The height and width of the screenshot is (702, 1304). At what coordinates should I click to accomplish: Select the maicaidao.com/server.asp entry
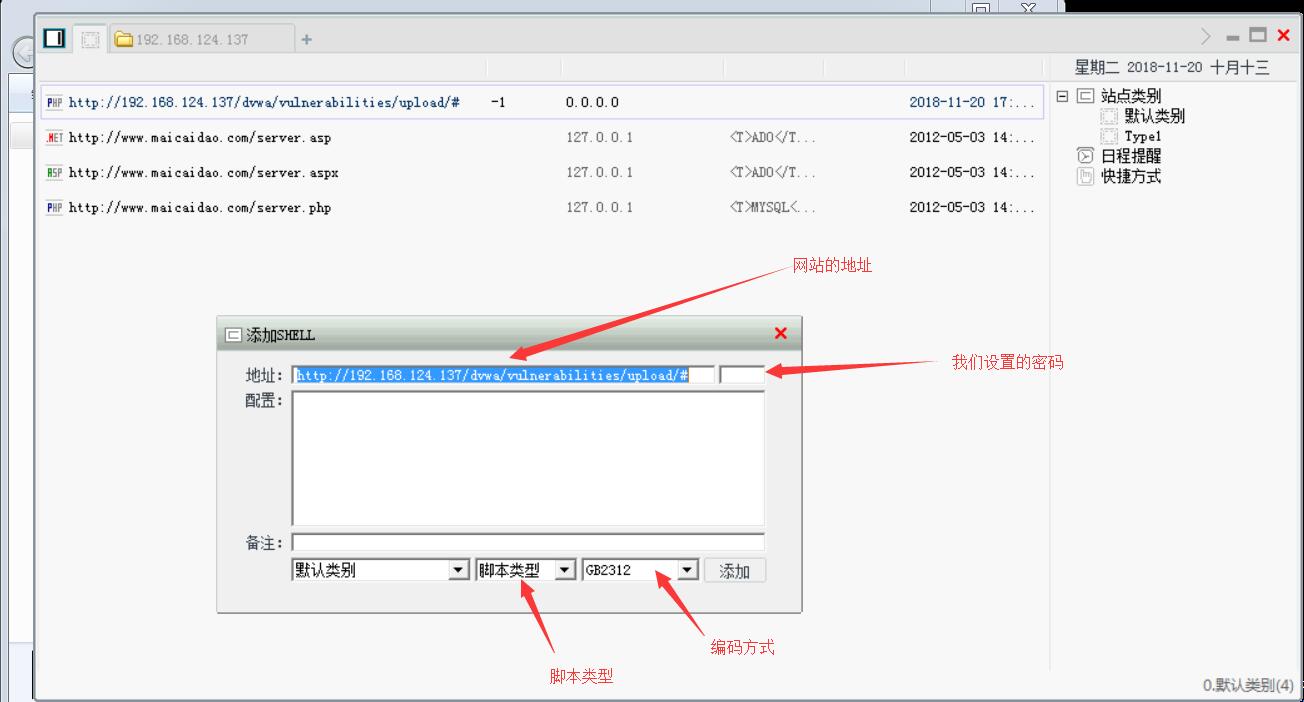pos(200,137)
